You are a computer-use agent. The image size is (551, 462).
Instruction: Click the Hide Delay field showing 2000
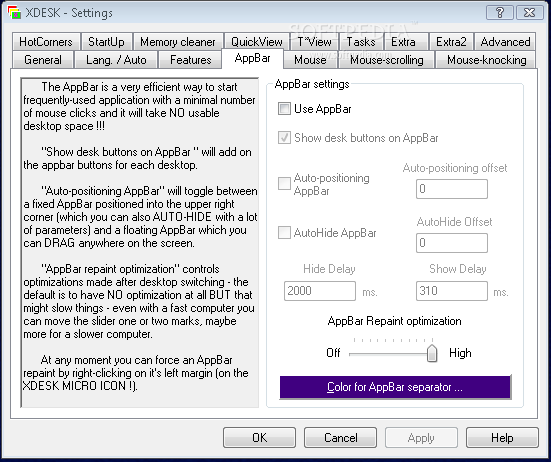[x=320, y=291]
